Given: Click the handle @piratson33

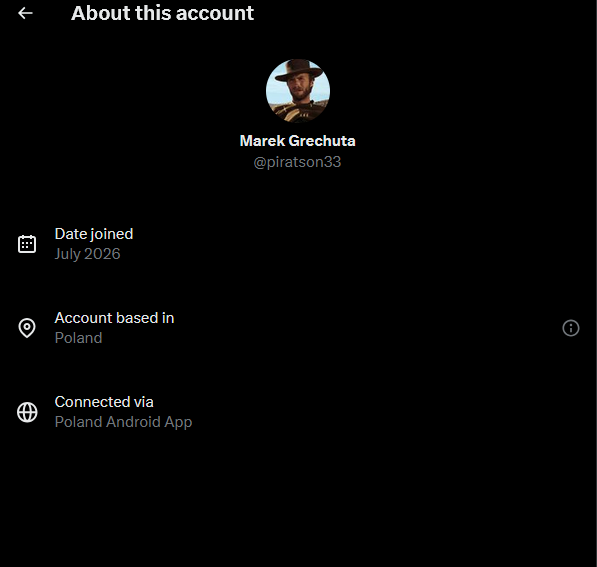Looking at the screenshot, I should pyautogui.click(x=297, y=162).
